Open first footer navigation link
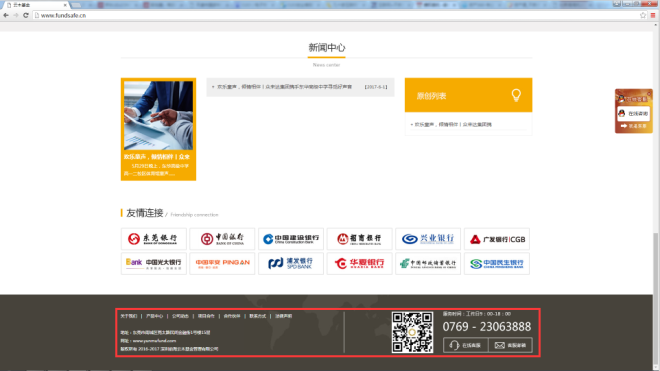Viewport: 660px width, 371px height. point(129,316)
